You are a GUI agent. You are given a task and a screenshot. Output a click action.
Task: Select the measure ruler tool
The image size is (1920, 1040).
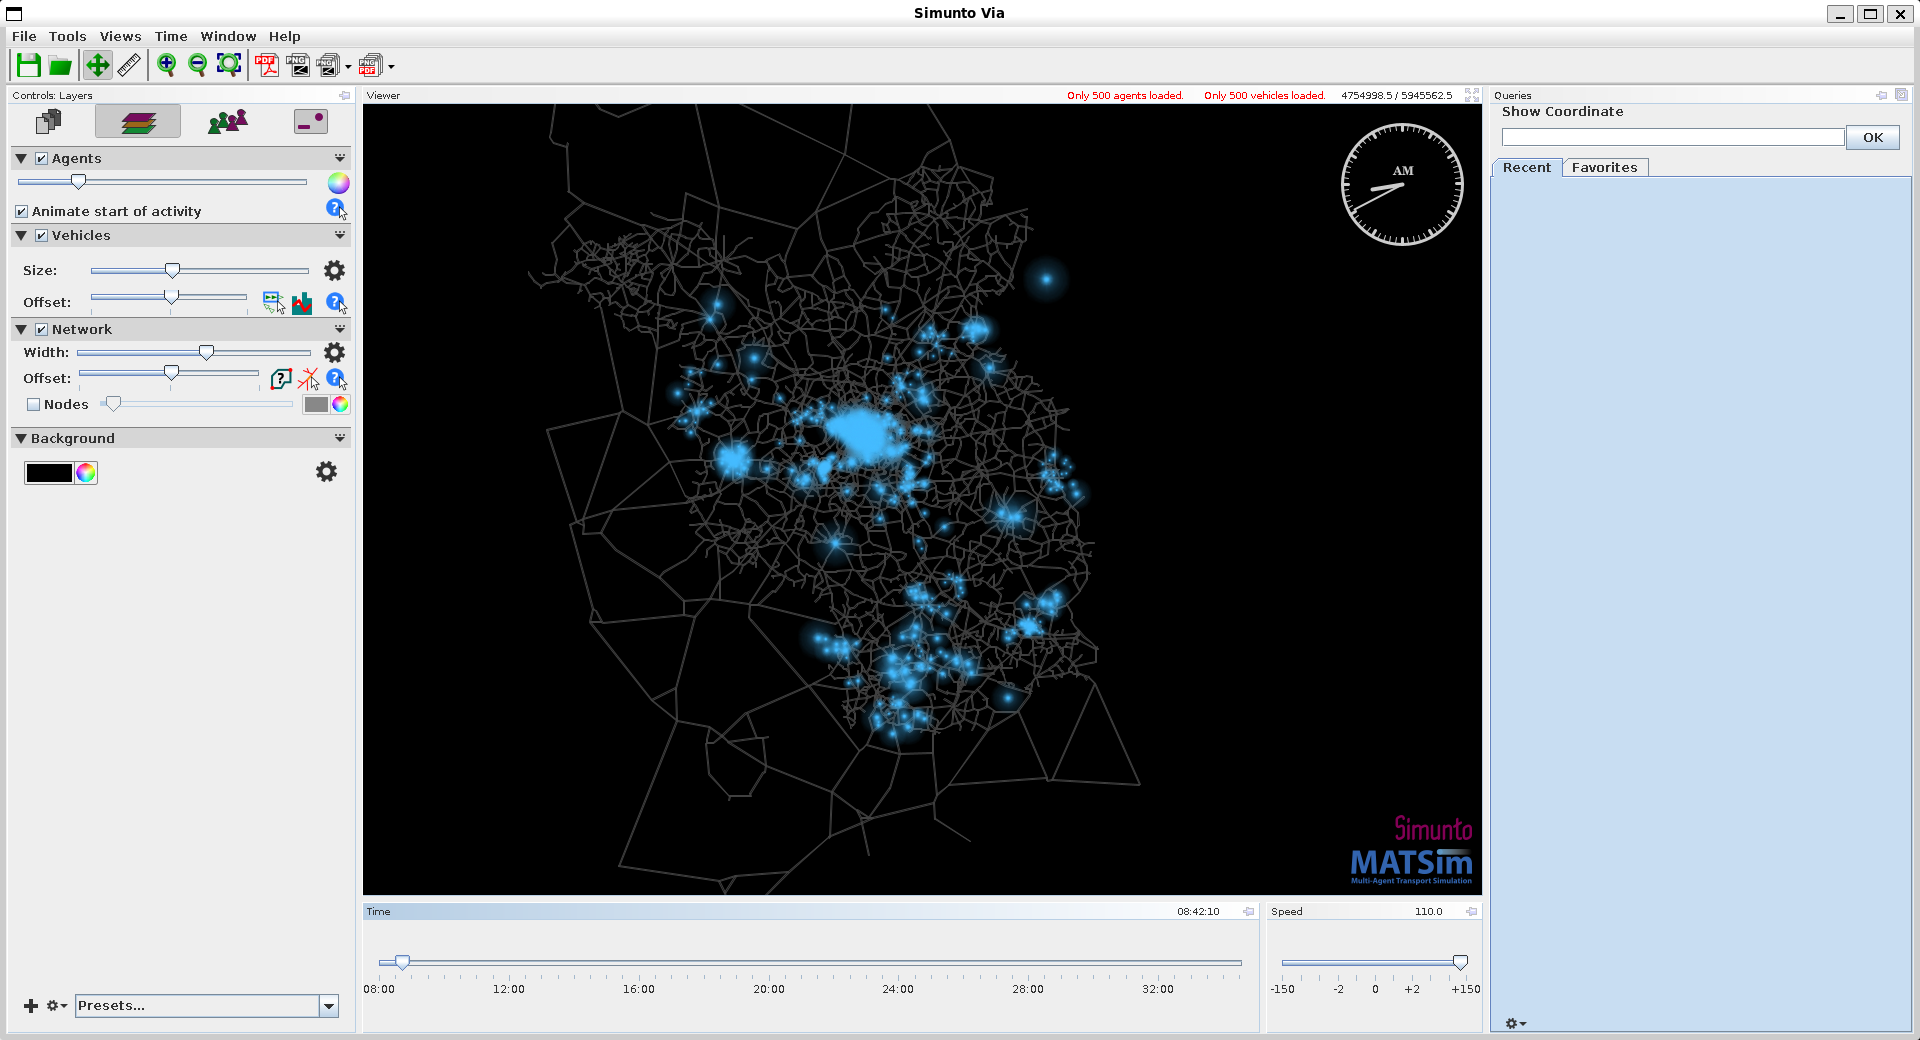[x=129, y=66]
